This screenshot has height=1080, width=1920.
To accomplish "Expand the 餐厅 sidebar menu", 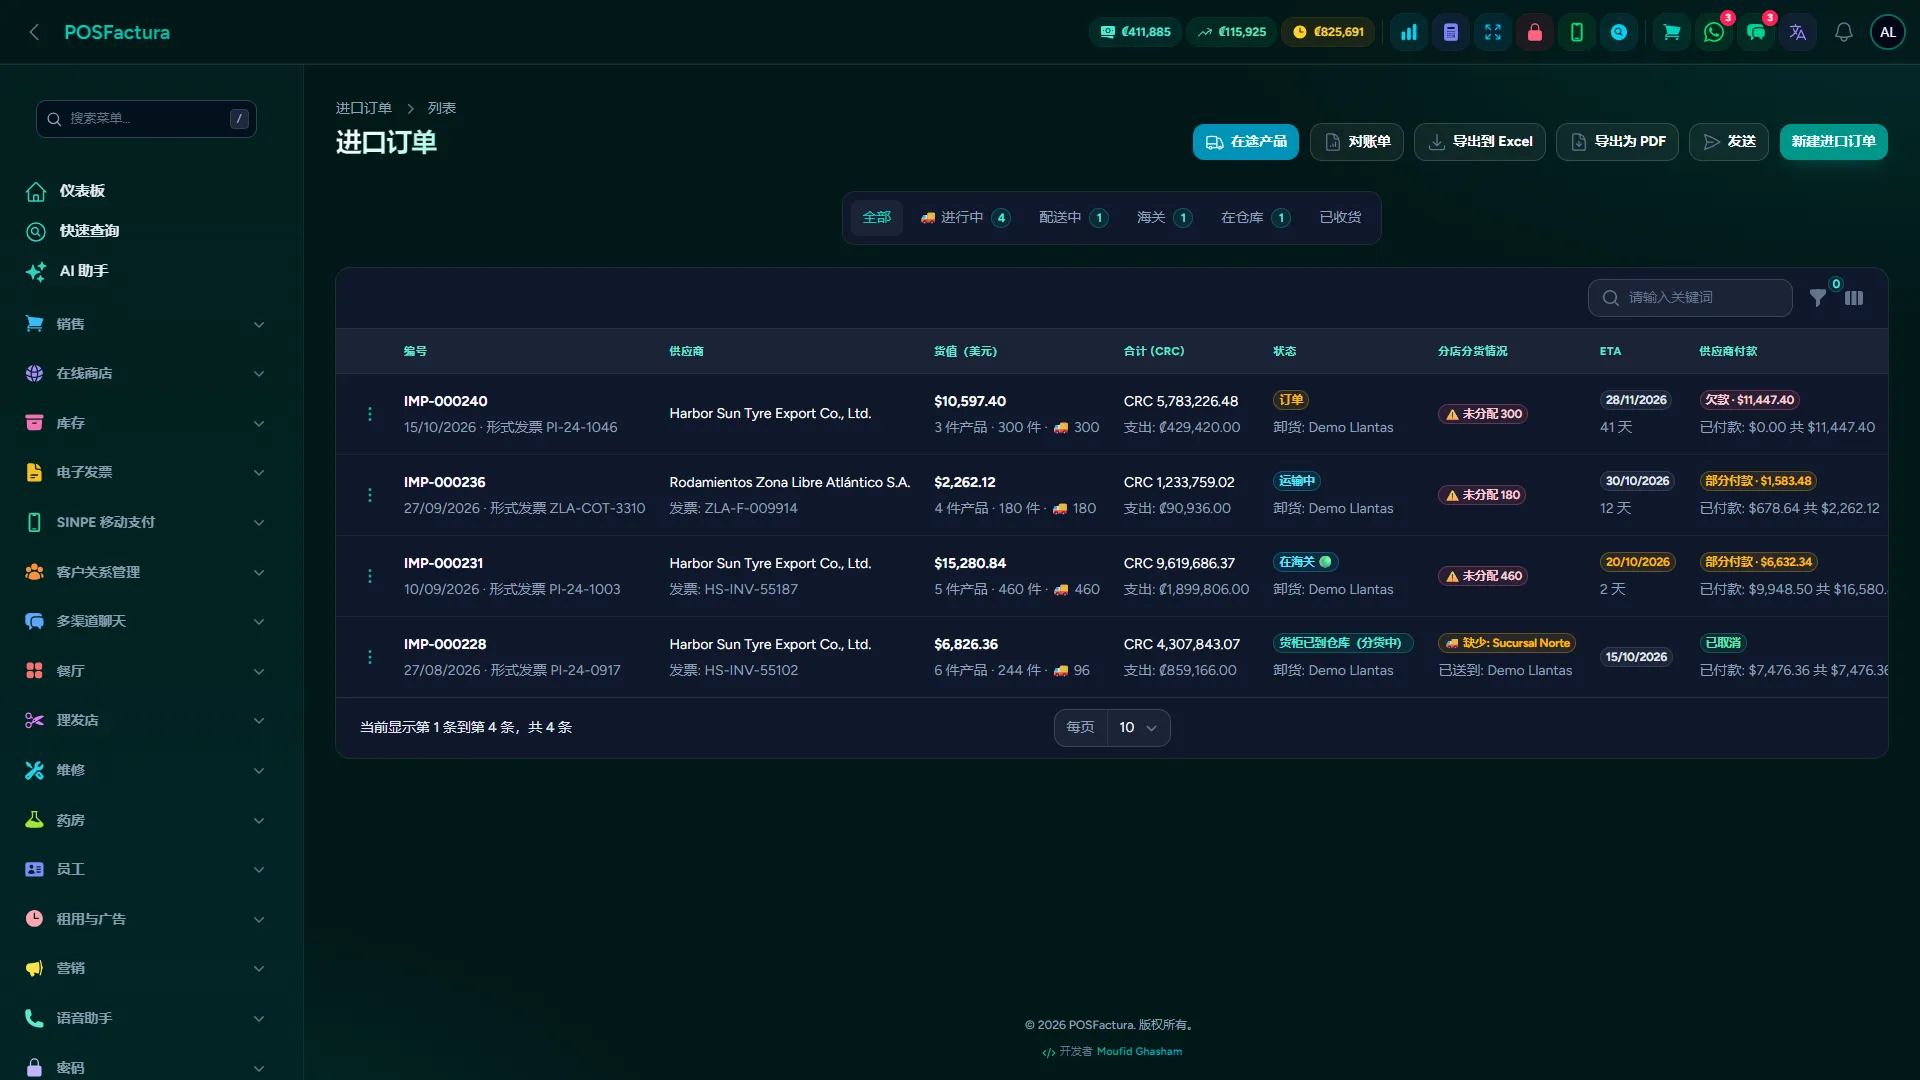I will (x=146, y=671).
